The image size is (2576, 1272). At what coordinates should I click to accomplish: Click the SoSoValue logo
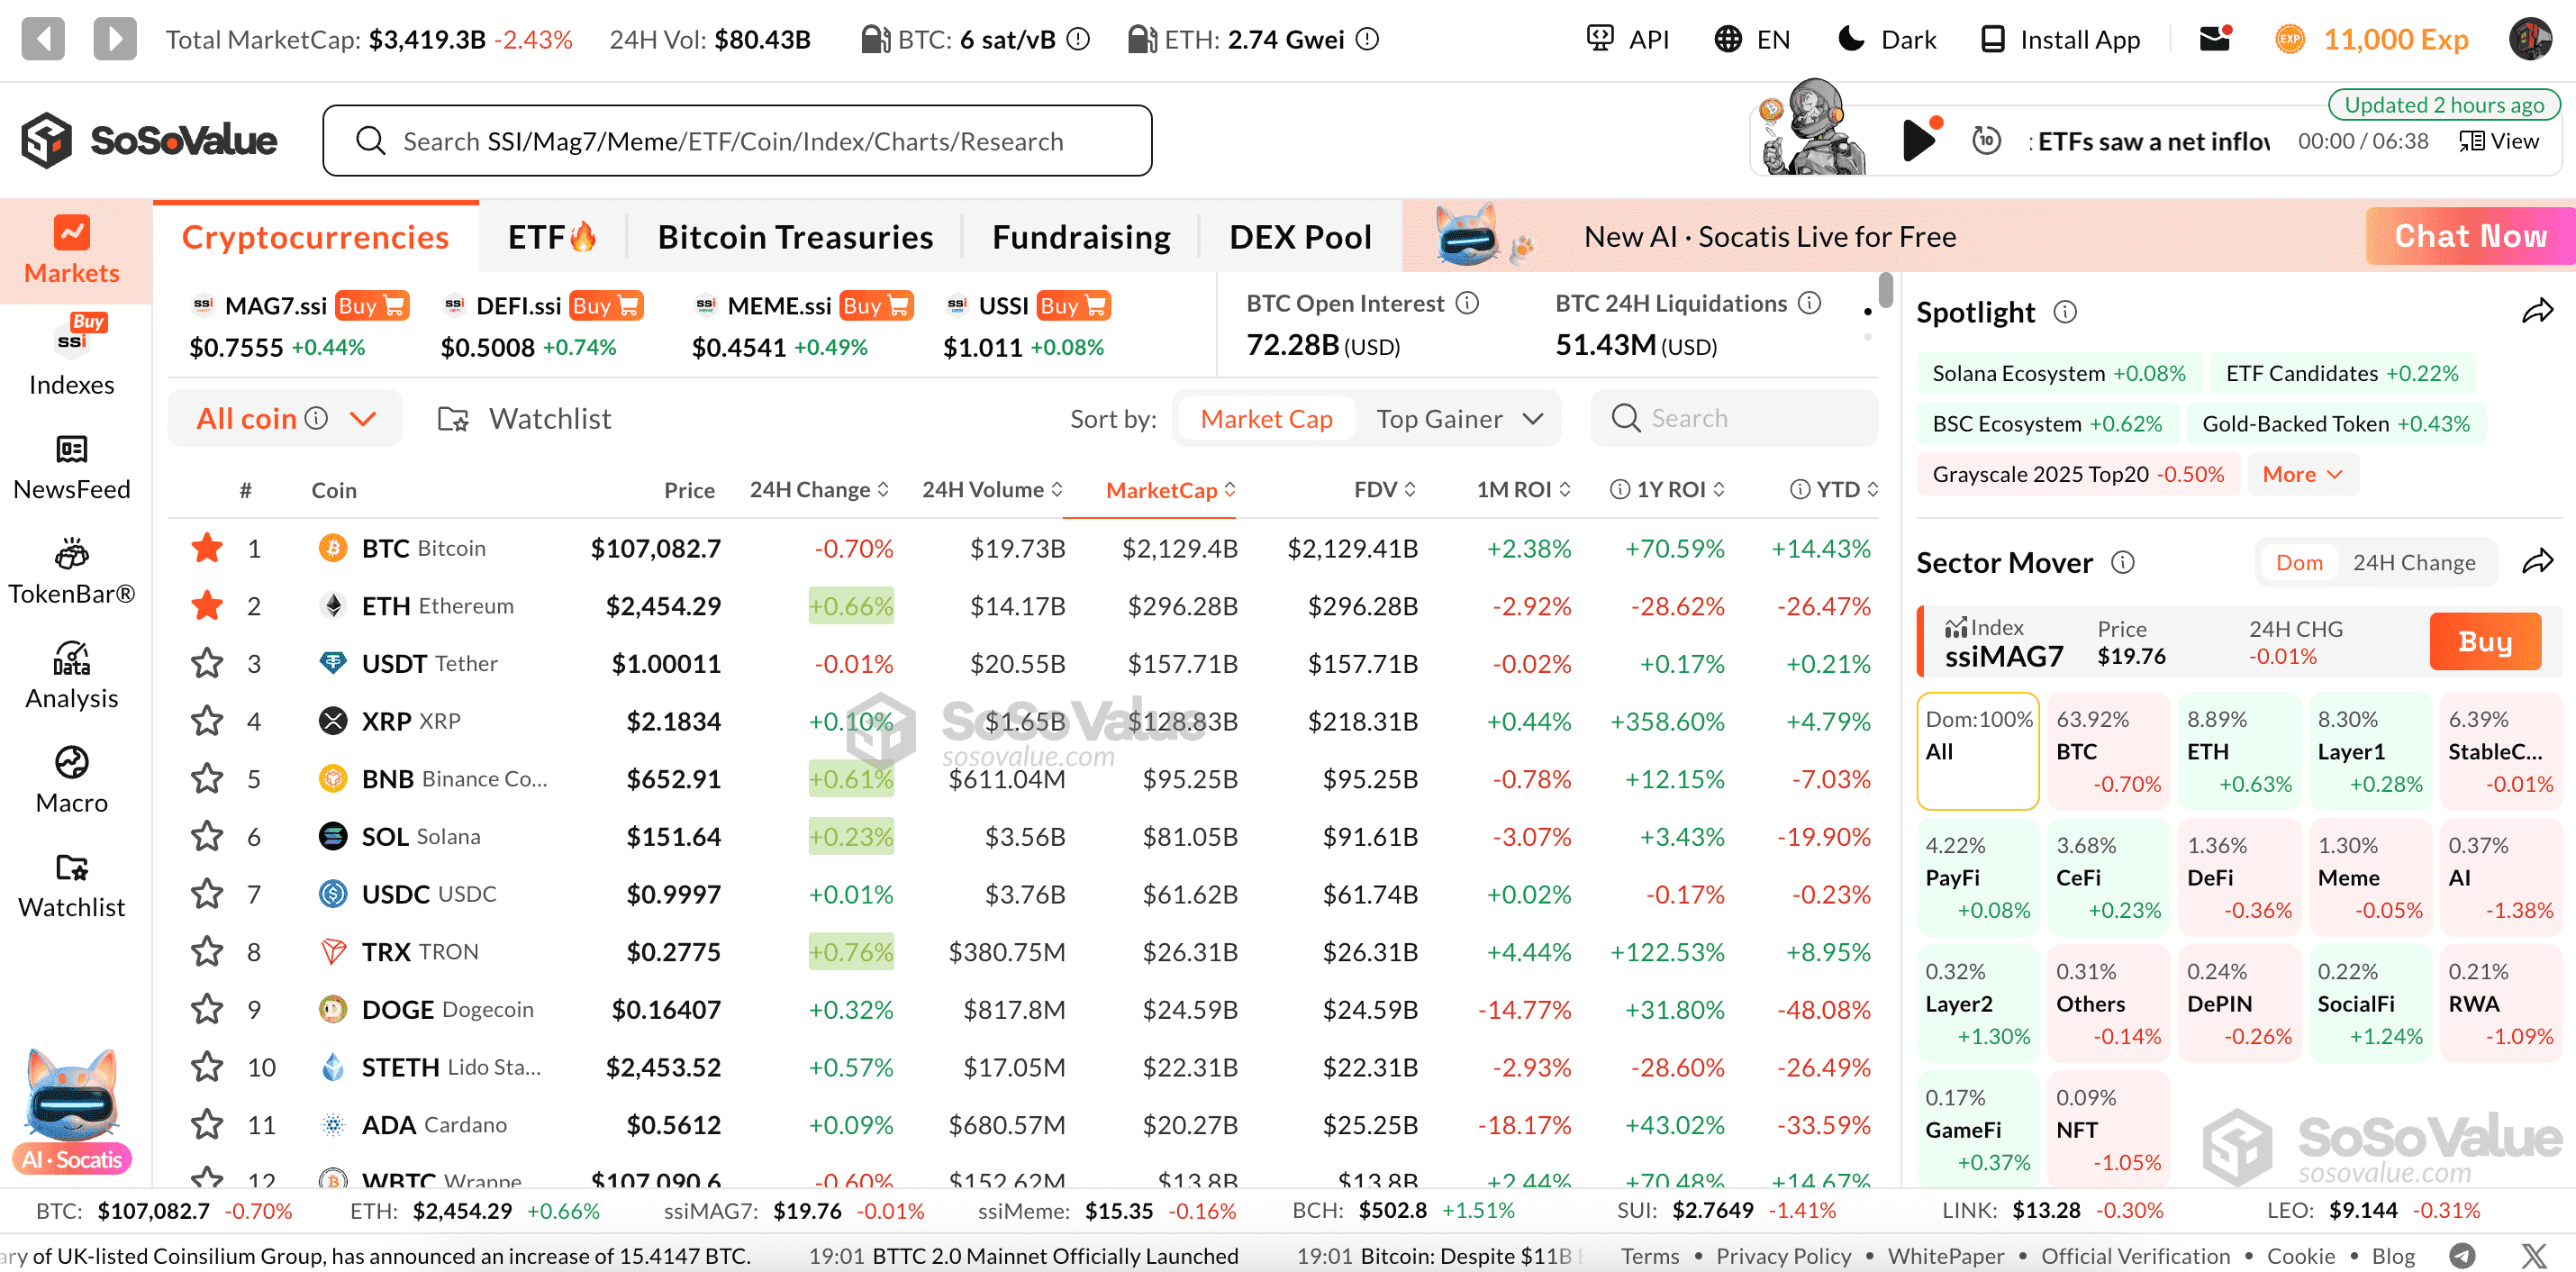149,141
